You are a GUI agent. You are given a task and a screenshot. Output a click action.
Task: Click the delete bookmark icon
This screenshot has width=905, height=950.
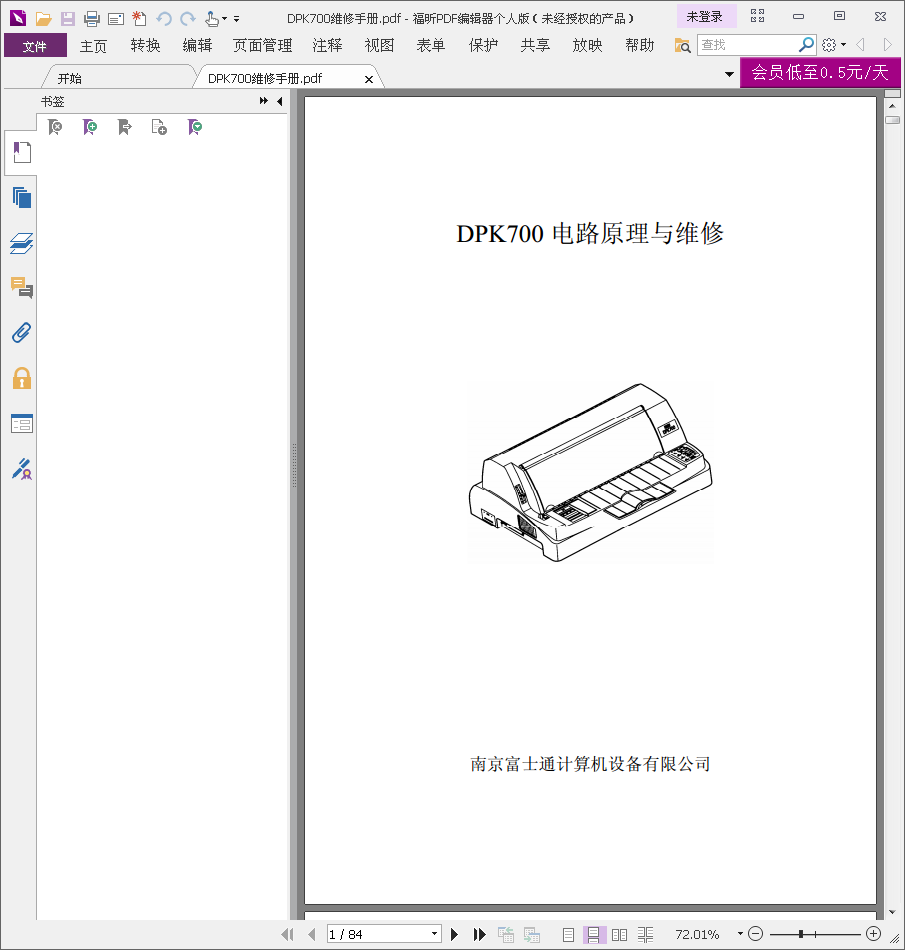(55, 127)
